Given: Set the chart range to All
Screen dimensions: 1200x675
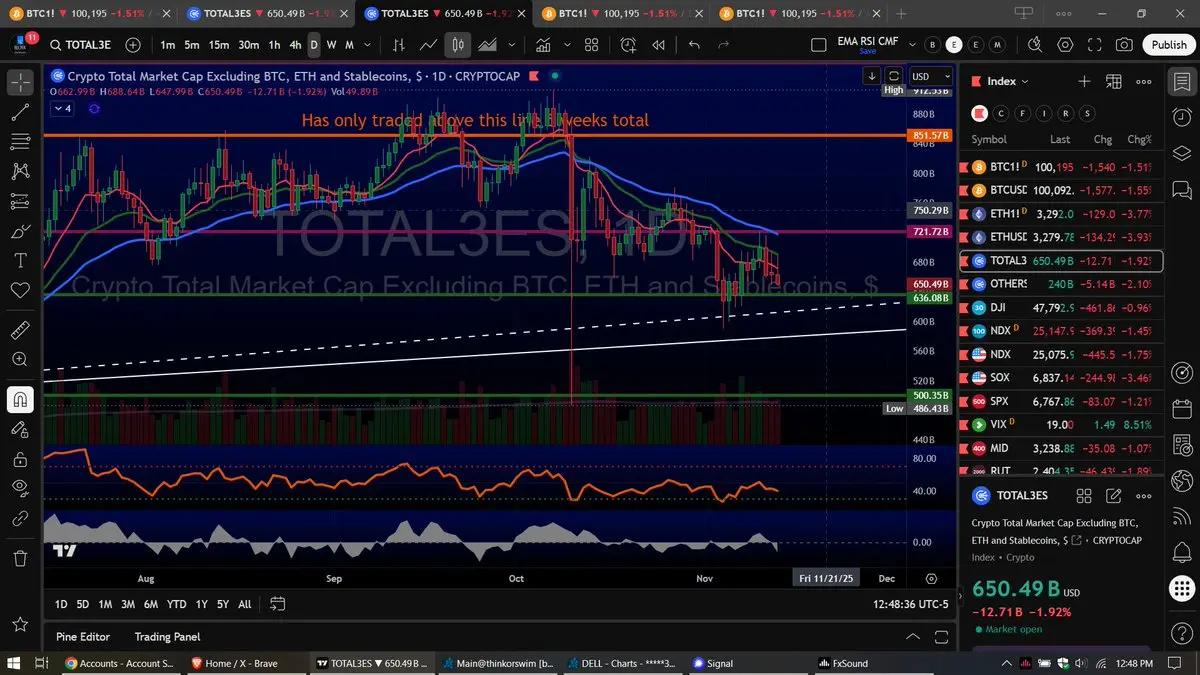Looking at the screenshot, I should click(245, 604).
